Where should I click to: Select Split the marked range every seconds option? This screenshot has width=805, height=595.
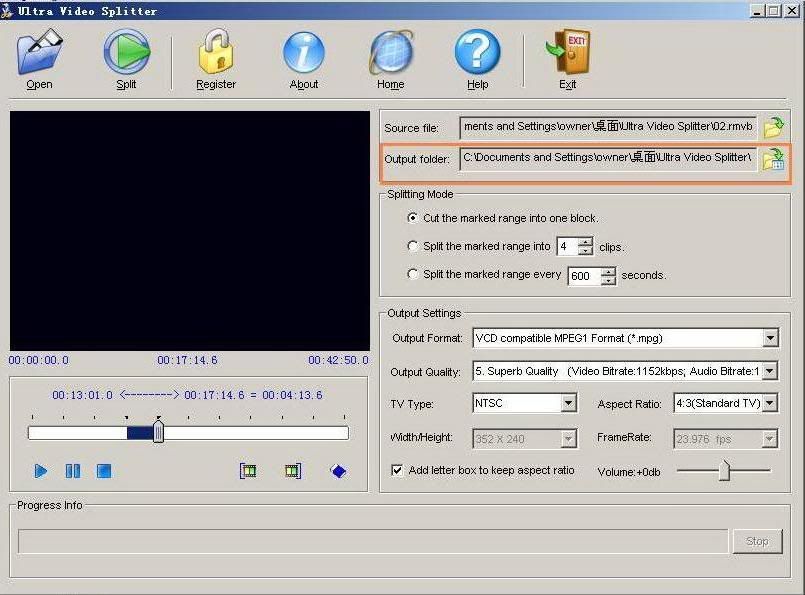tap(412, 274)
